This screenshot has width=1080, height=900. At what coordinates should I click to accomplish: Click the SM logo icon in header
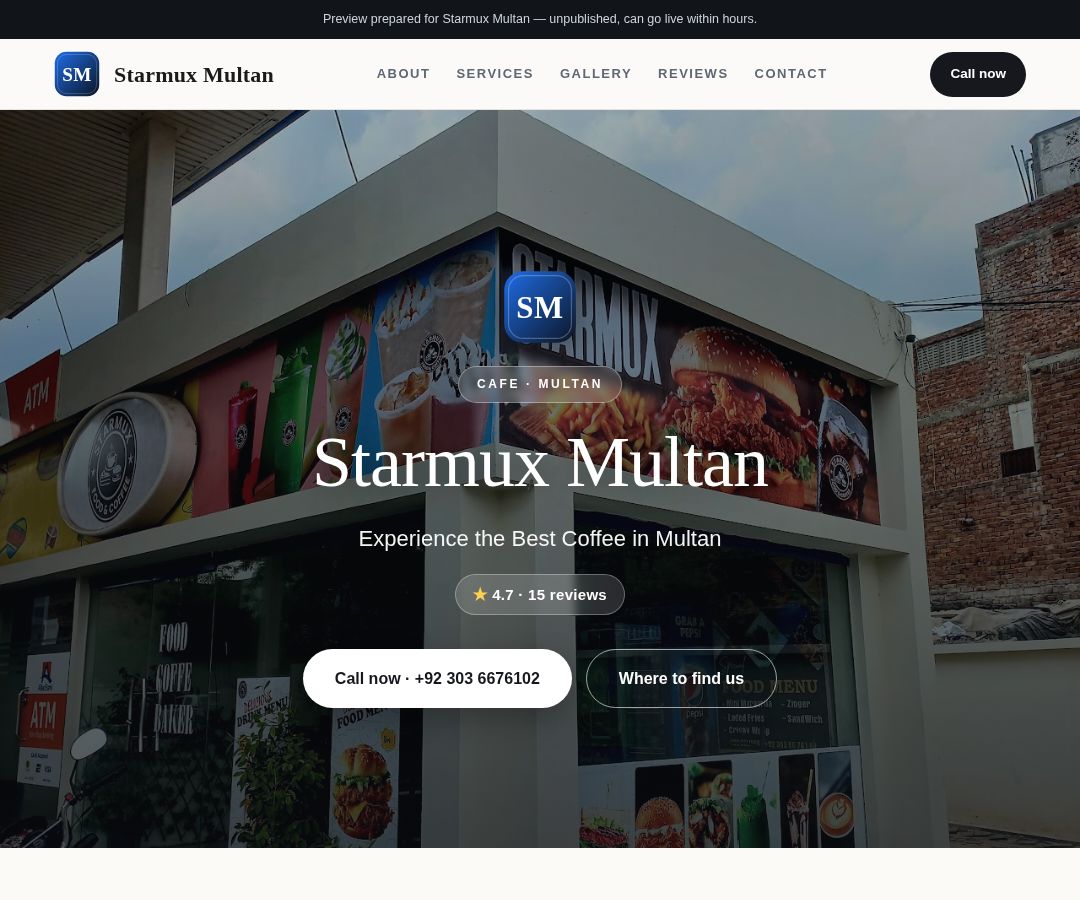[76, 74]
